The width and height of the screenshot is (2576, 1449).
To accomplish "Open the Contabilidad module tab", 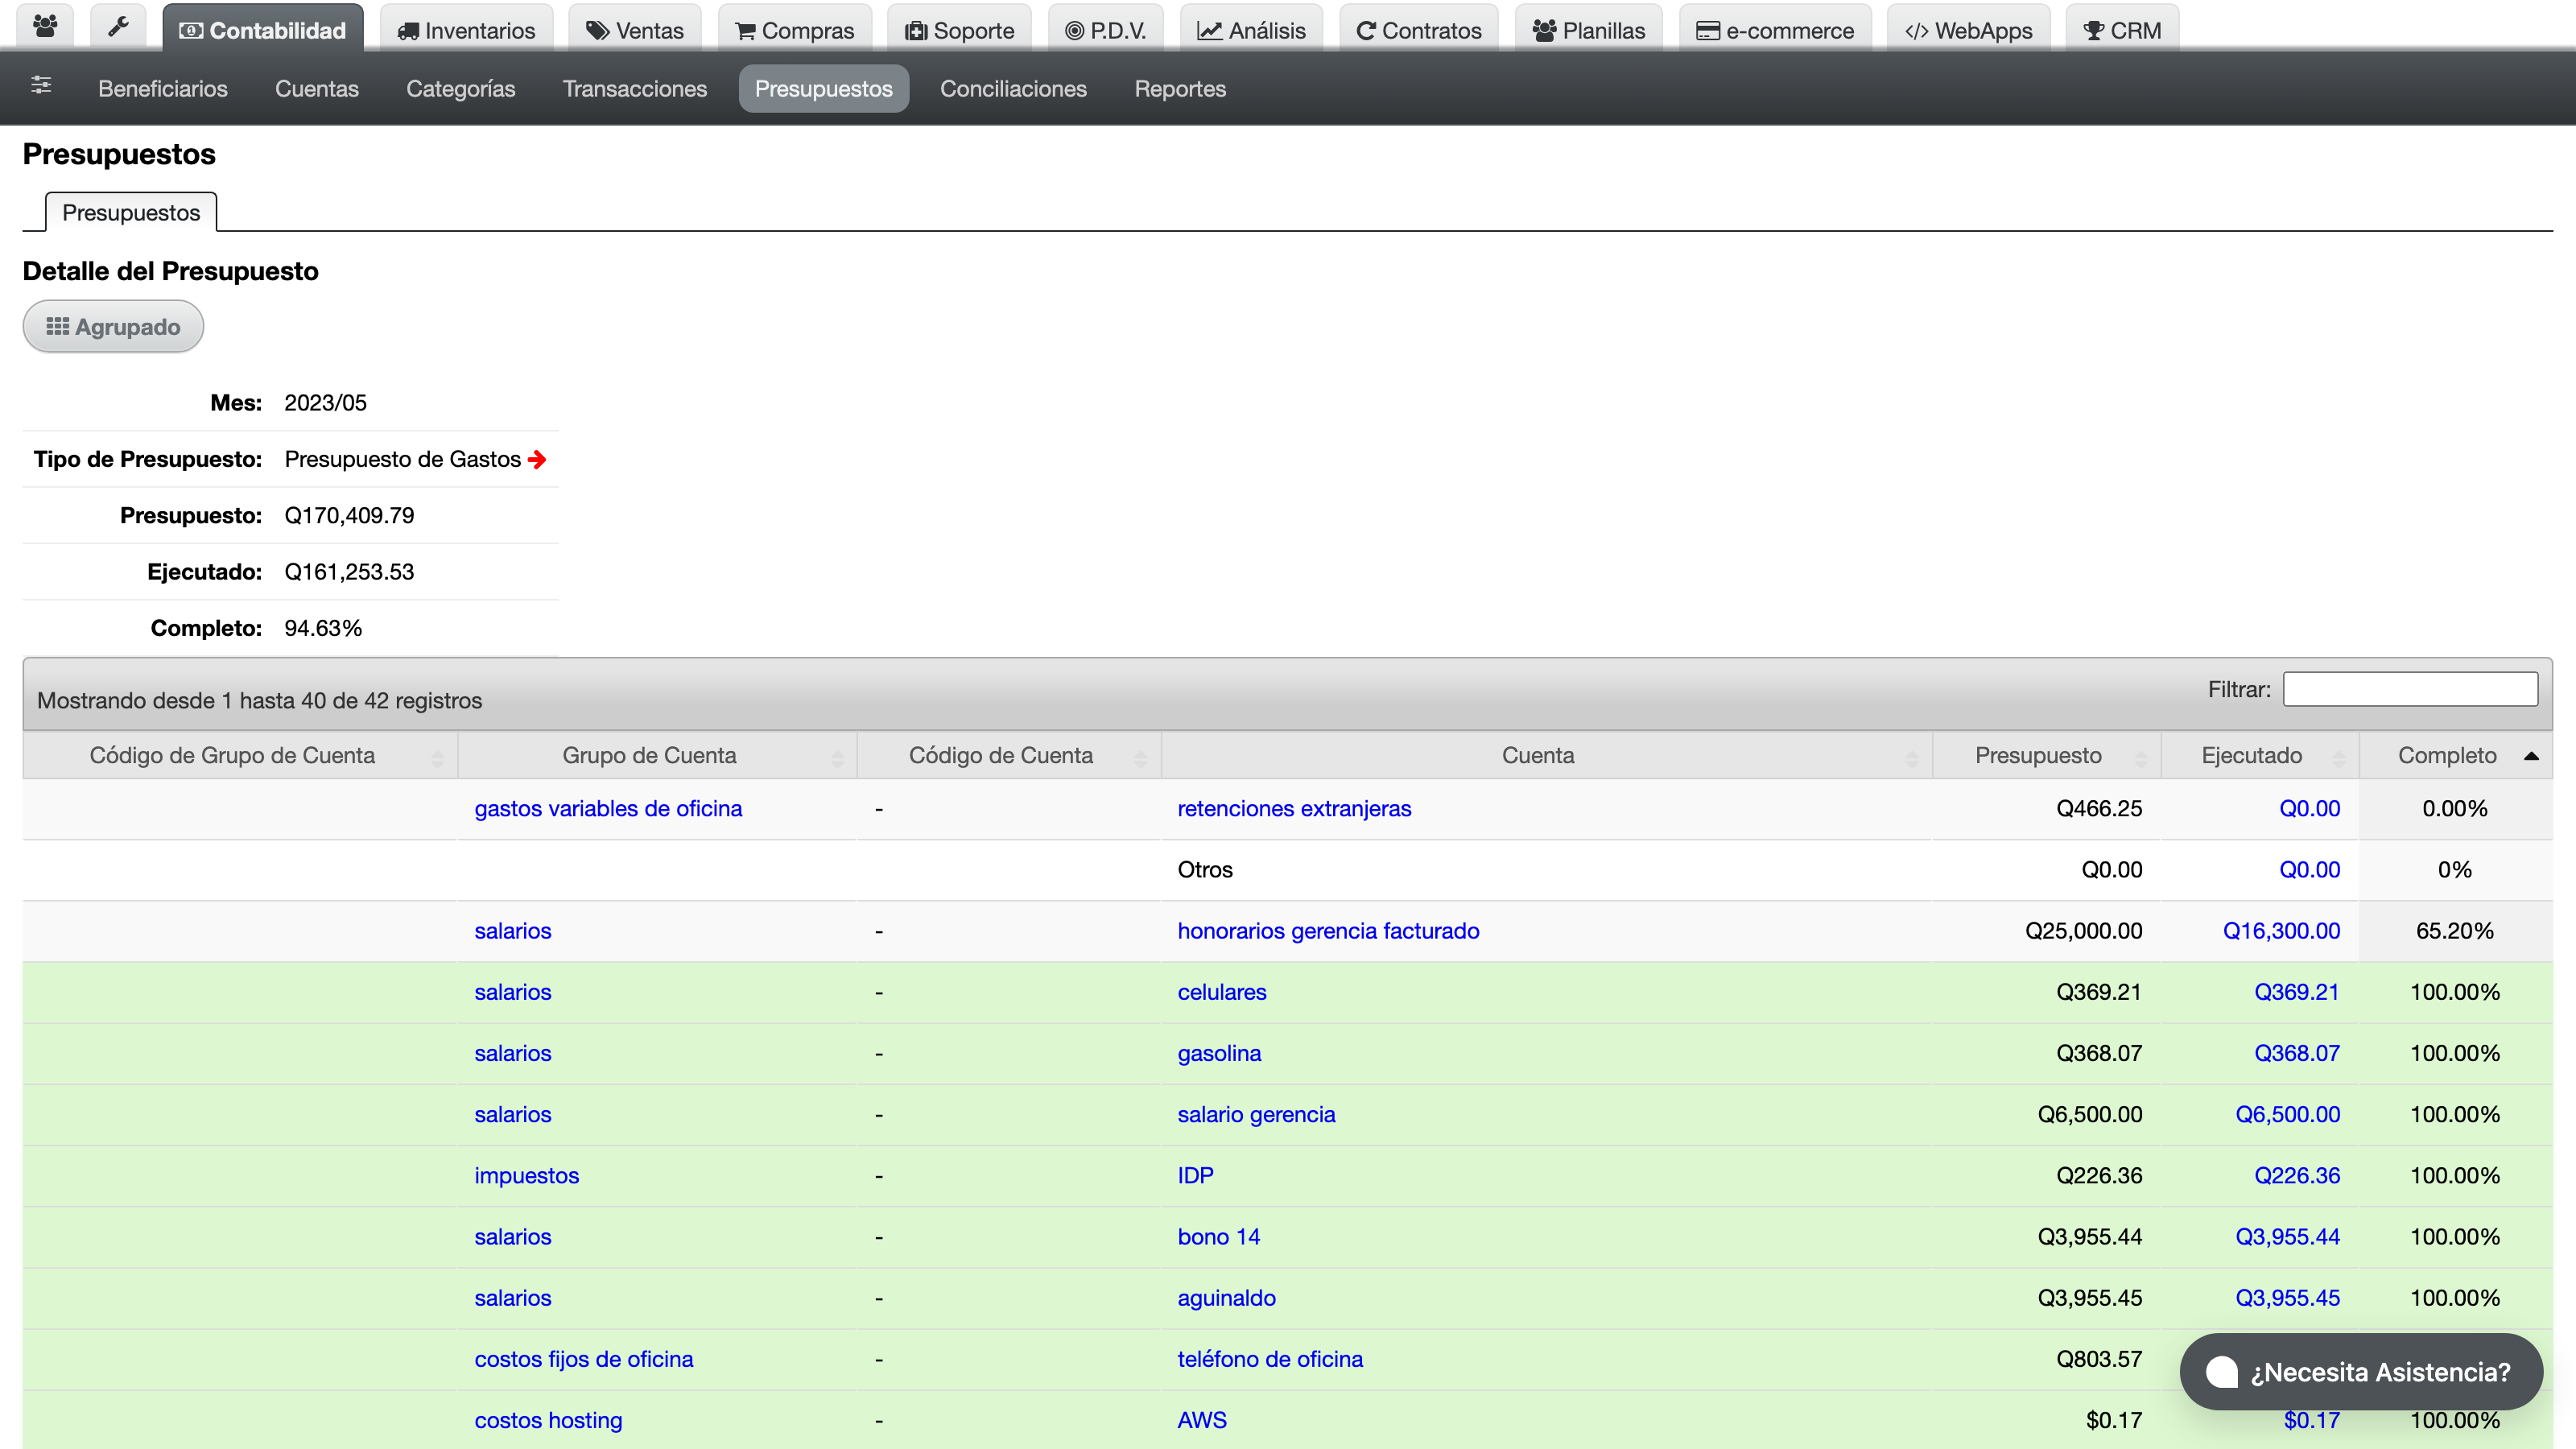I will 263,30.
